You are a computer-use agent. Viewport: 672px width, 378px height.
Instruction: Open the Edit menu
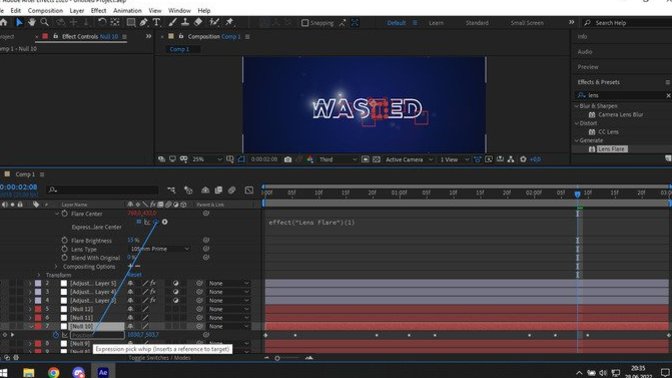15,10
